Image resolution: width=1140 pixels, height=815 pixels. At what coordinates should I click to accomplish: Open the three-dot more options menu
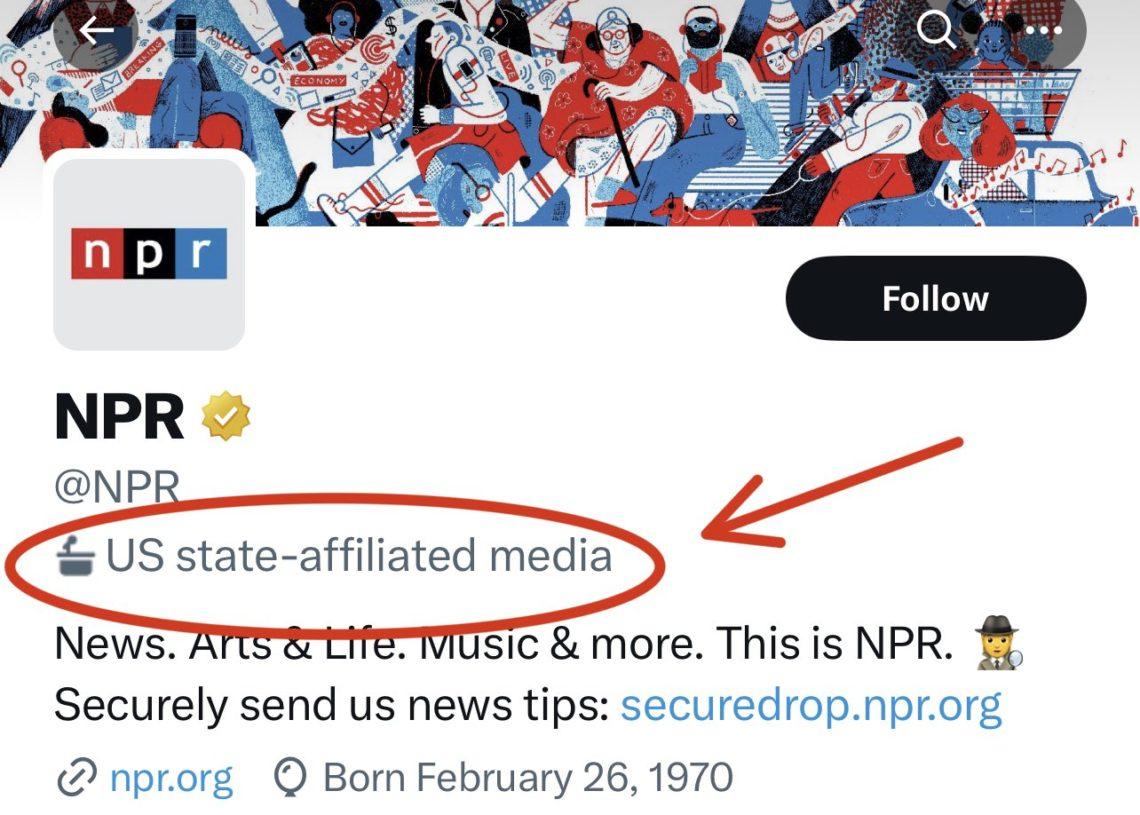click(x=1044, y=31)
